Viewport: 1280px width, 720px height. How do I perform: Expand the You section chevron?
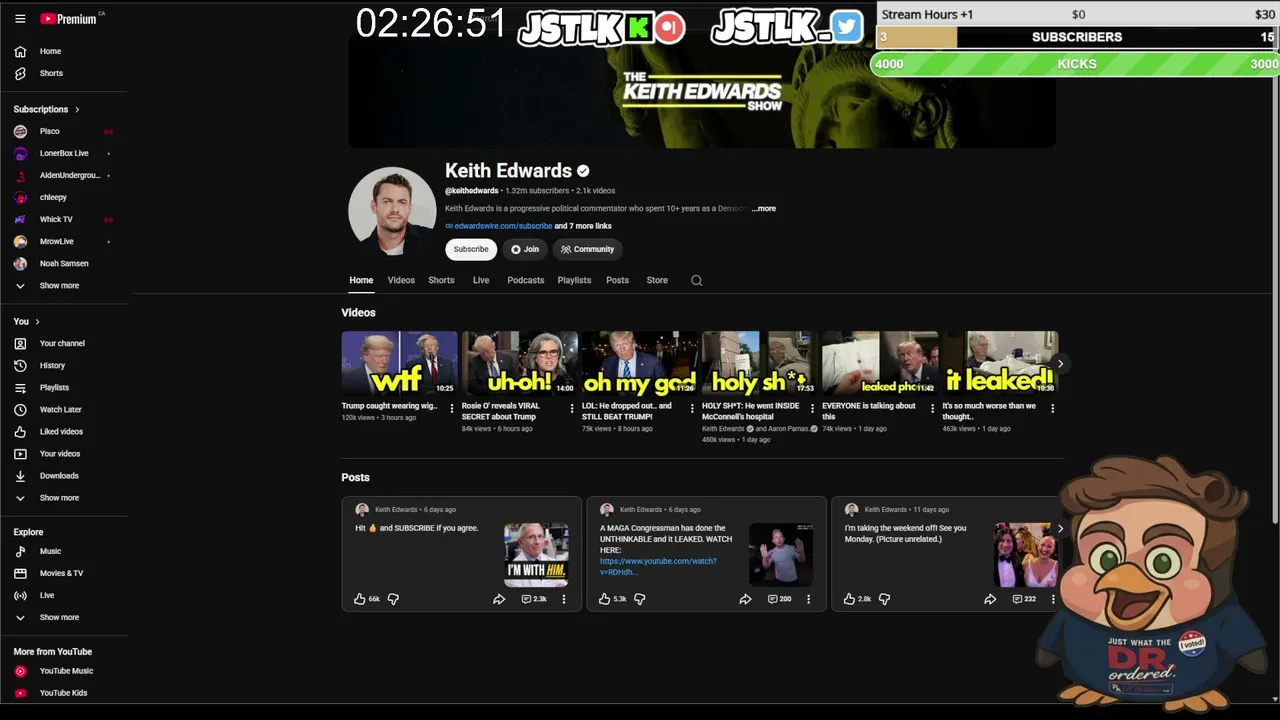[x=37, y=322]
